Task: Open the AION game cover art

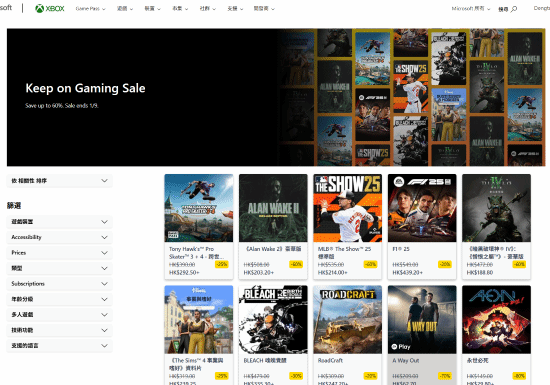Action: [x=496, y=319]
